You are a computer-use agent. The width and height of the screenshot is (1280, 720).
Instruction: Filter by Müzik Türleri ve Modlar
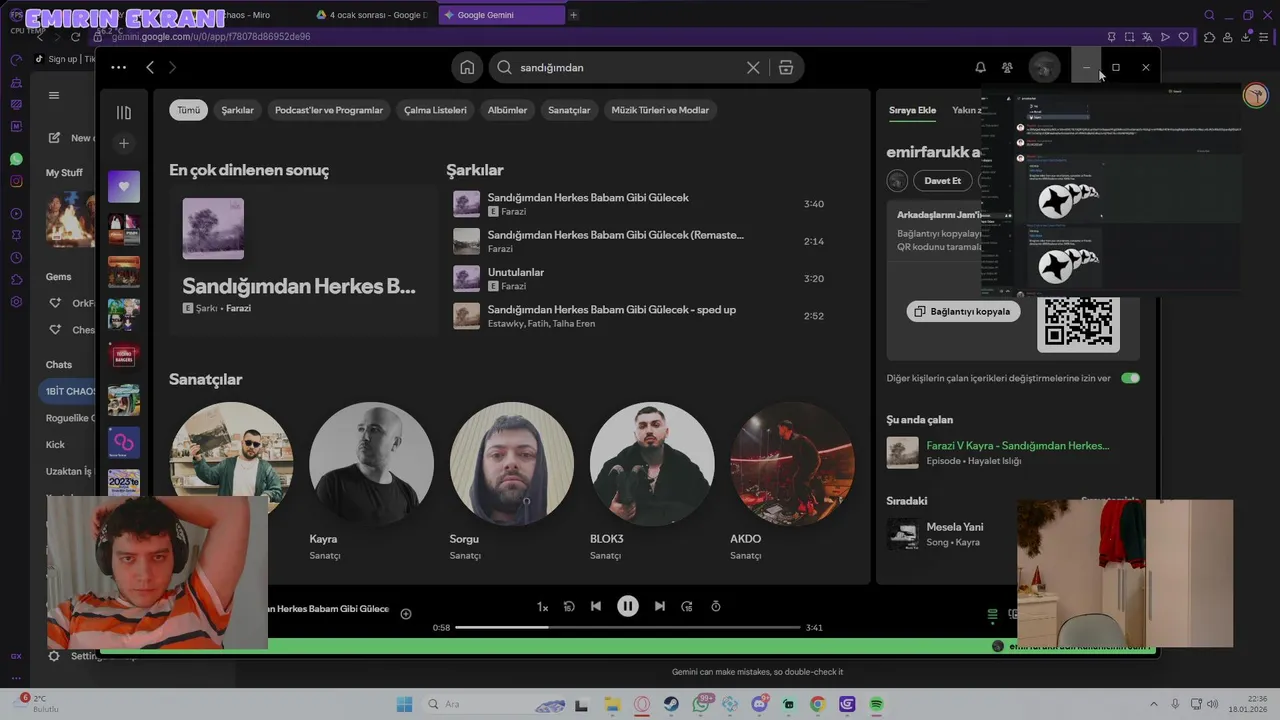tap(660, 110)
